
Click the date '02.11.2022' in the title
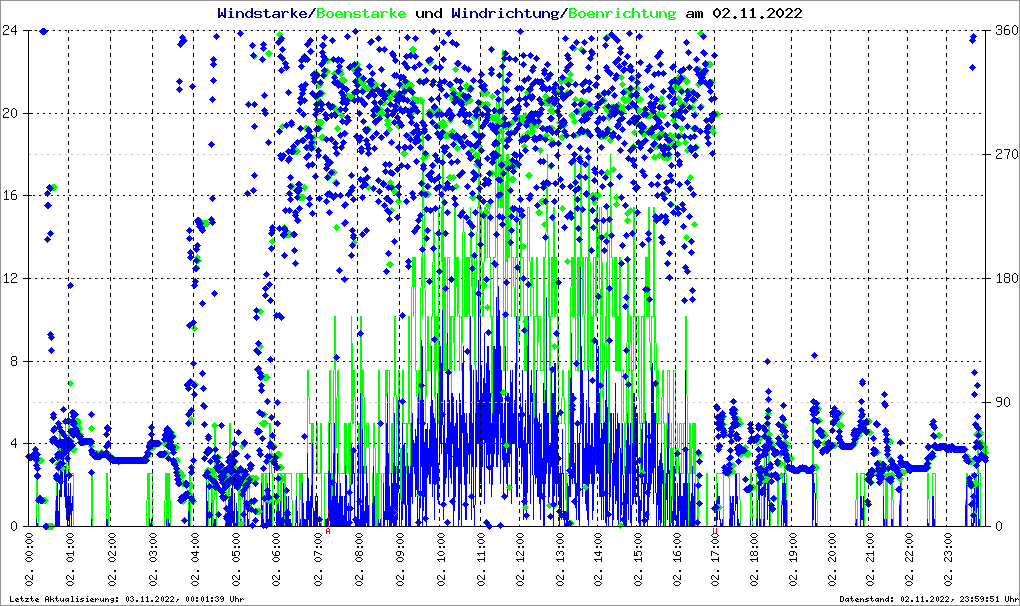pyautogui.click(x=757, y=13)
